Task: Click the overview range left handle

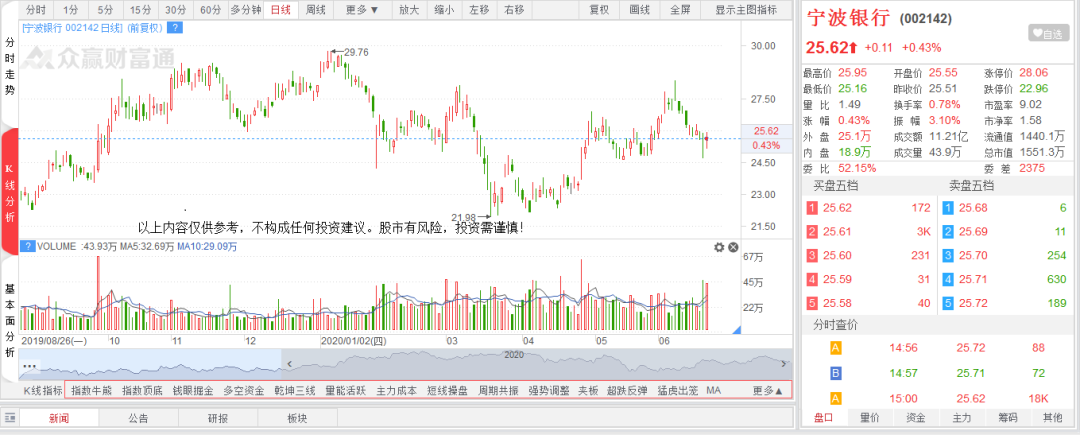Action: 289,363
